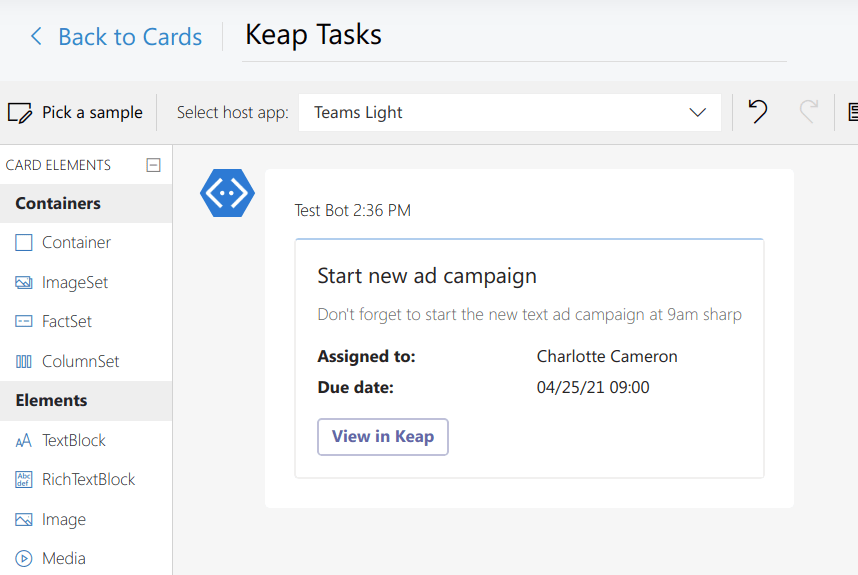Click the Test Bot 2:36 PM text
858x575 pixels.
(352, 211)
